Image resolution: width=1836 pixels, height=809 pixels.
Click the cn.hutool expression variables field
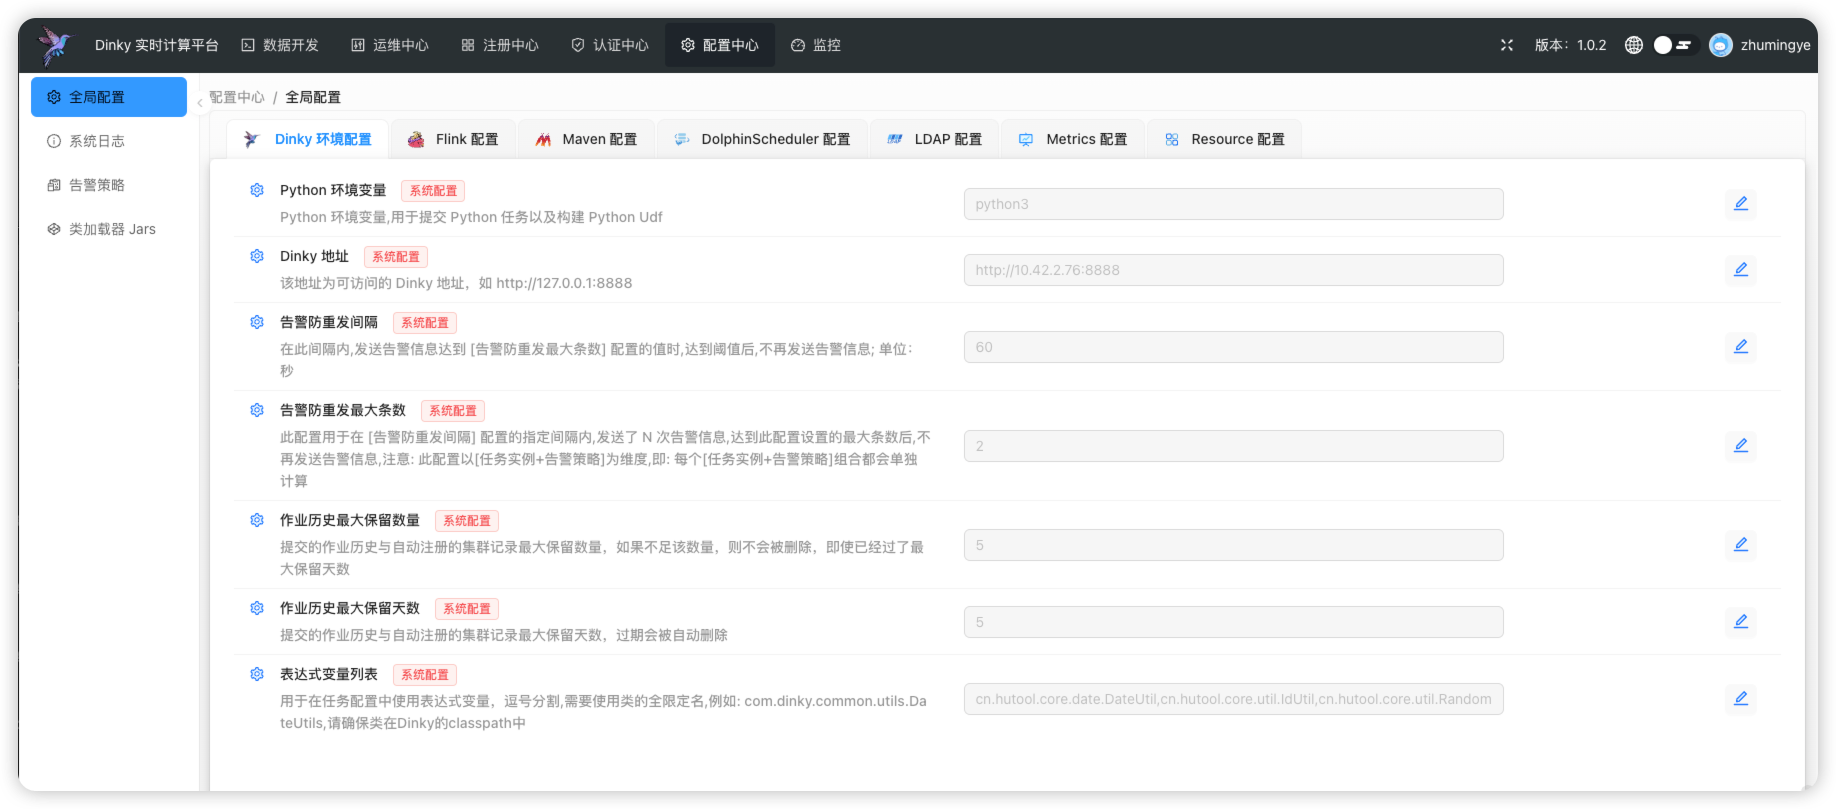(1233, 699)
